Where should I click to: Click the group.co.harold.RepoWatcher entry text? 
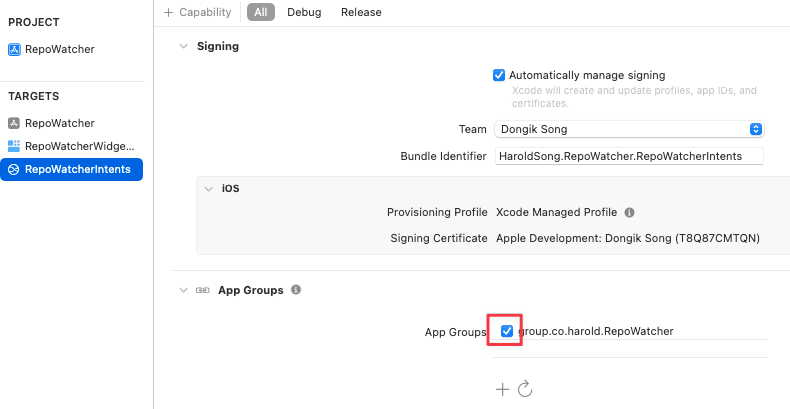pyautogui.click(x=596, y=331)
